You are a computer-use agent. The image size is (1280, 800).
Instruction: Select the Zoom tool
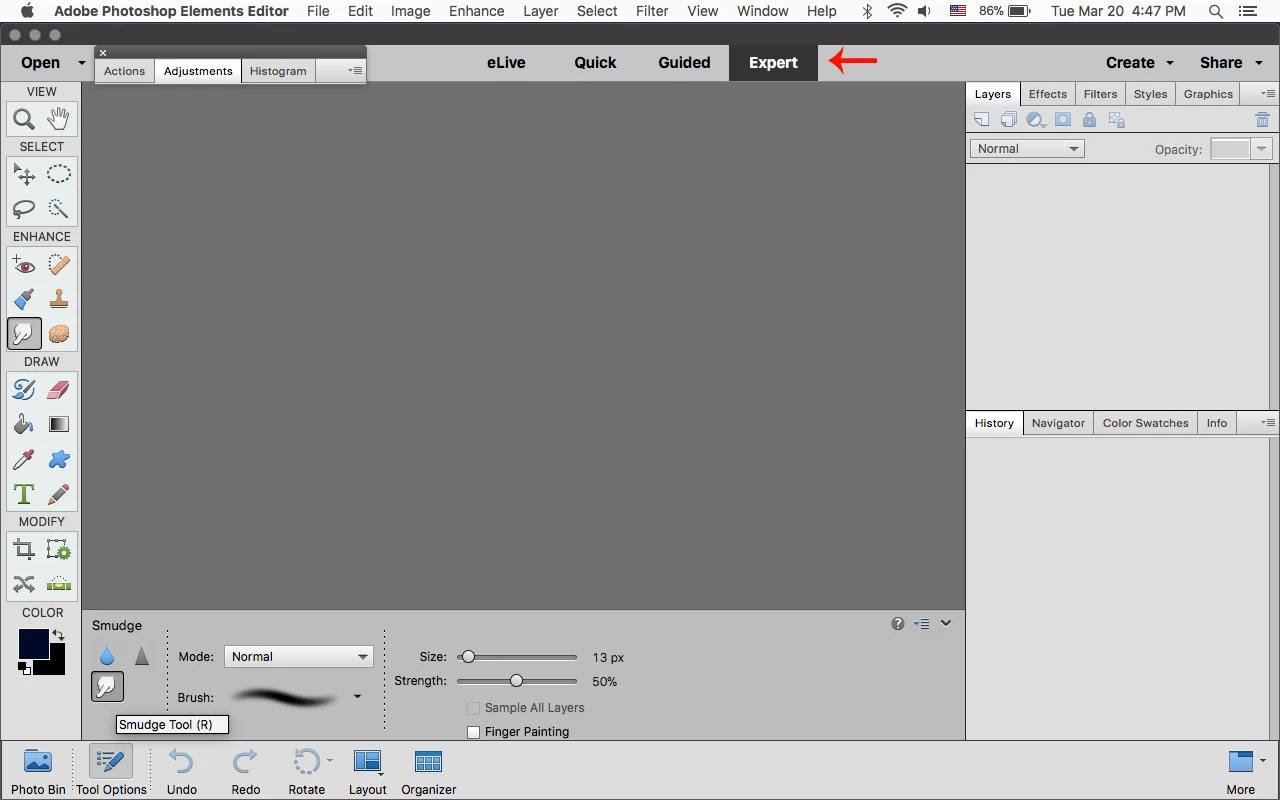24,119
